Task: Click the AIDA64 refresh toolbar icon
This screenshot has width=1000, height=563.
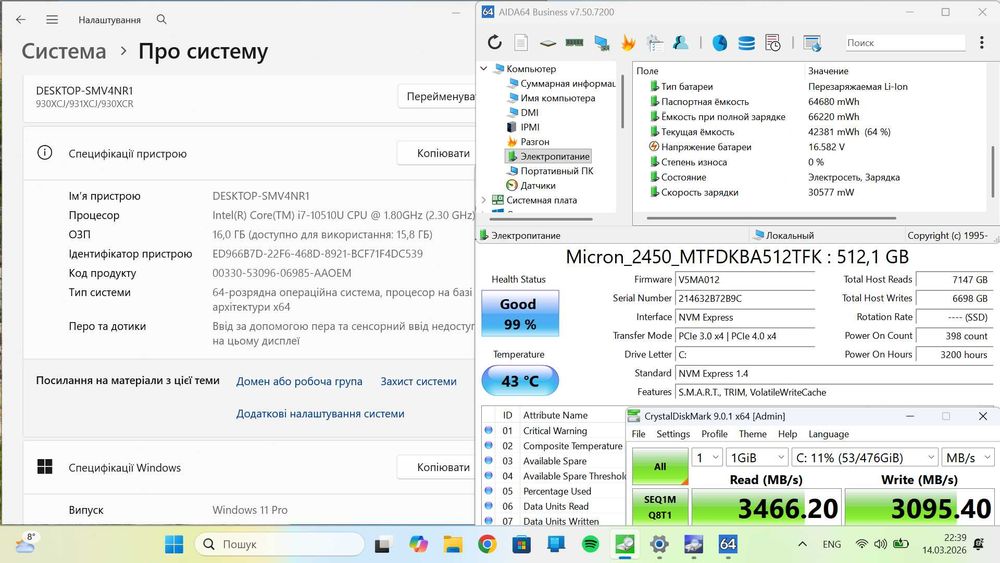Action: [494, 43]
